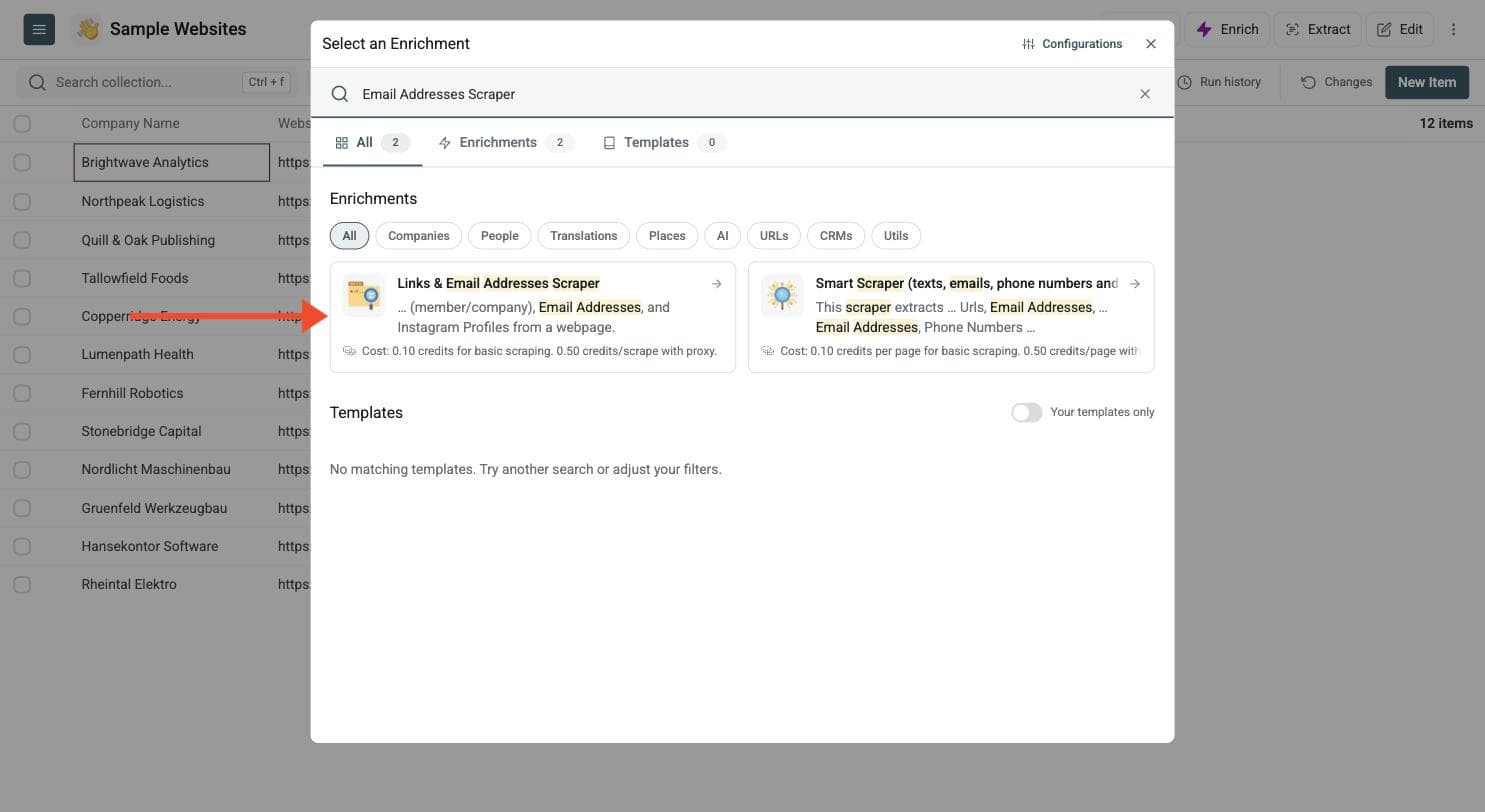
Task: Open the three-dot more options menu
Action: tap(1454, 29)
